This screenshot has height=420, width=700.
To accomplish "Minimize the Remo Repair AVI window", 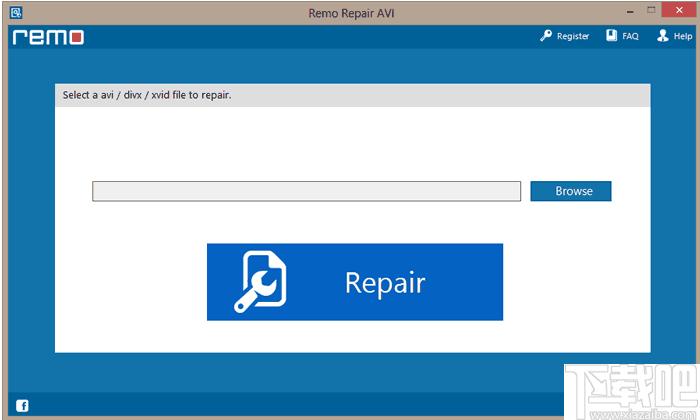I will (630, 11).
